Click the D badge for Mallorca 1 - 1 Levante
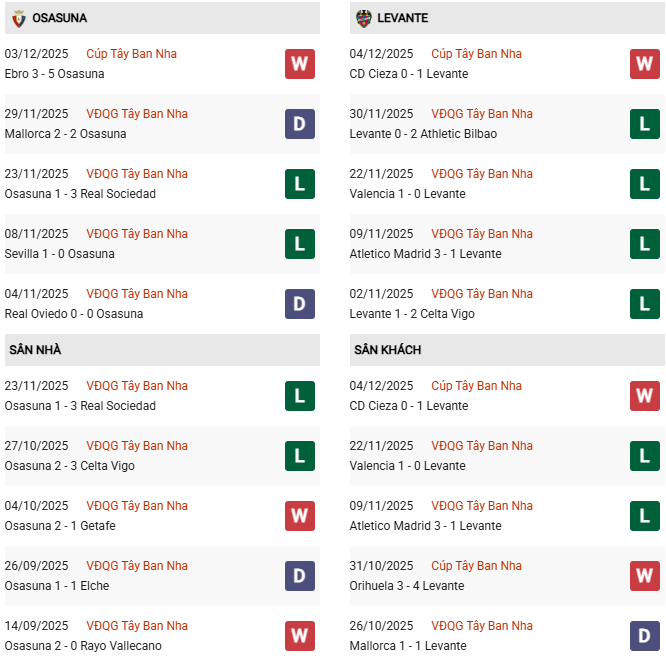Image resolution: width=666 pixels, height=660 pixels. [x=644, y=636]
